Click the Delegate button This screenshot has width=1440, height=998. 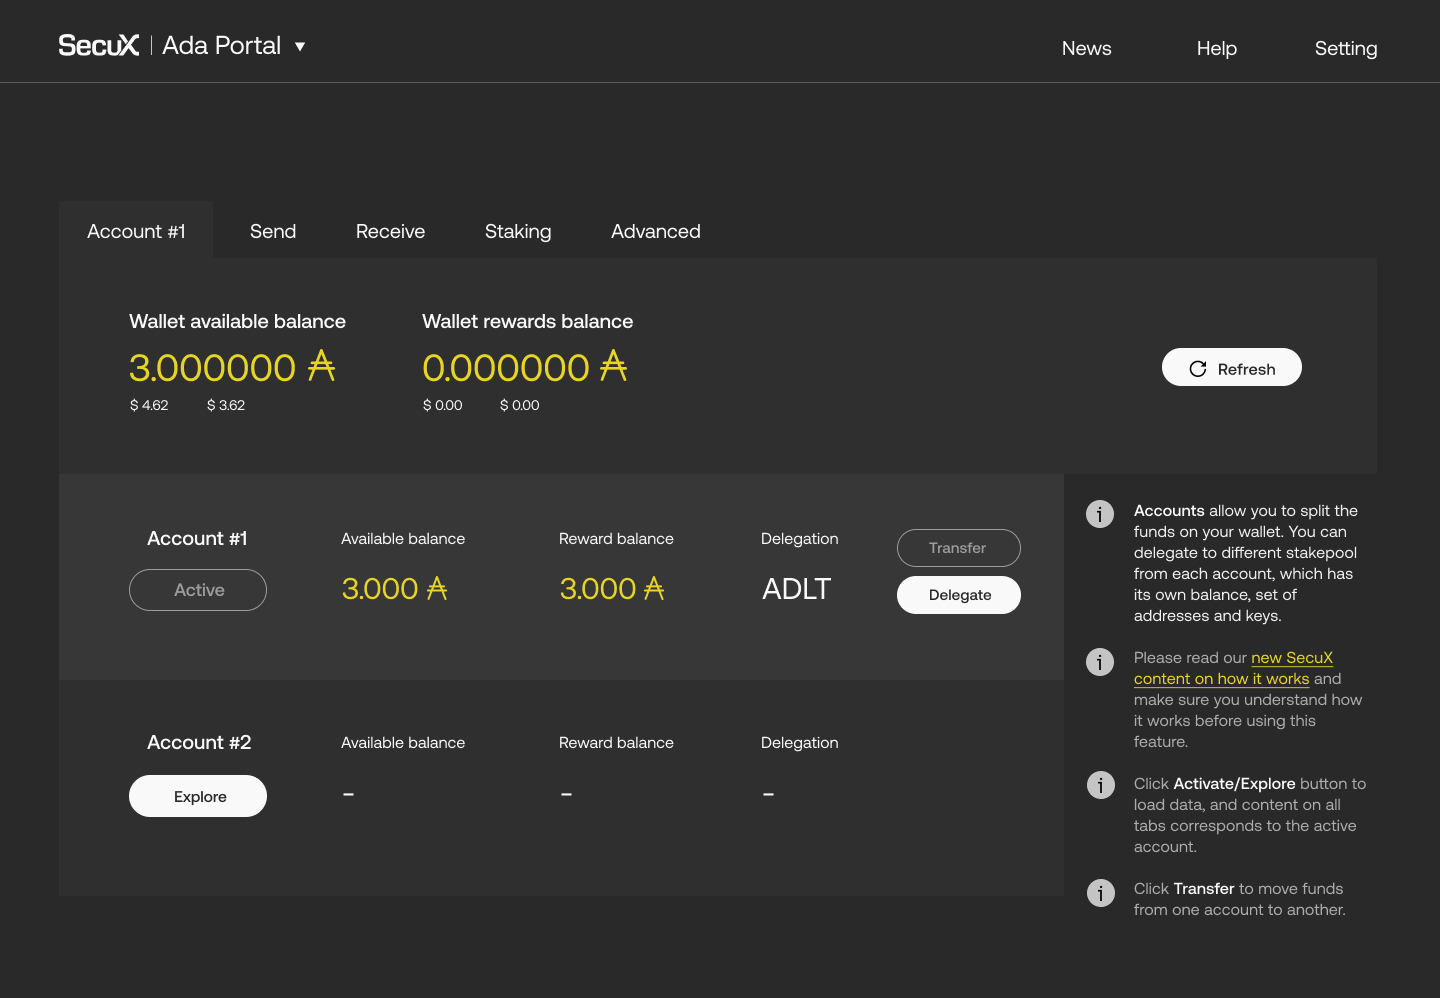958,595
